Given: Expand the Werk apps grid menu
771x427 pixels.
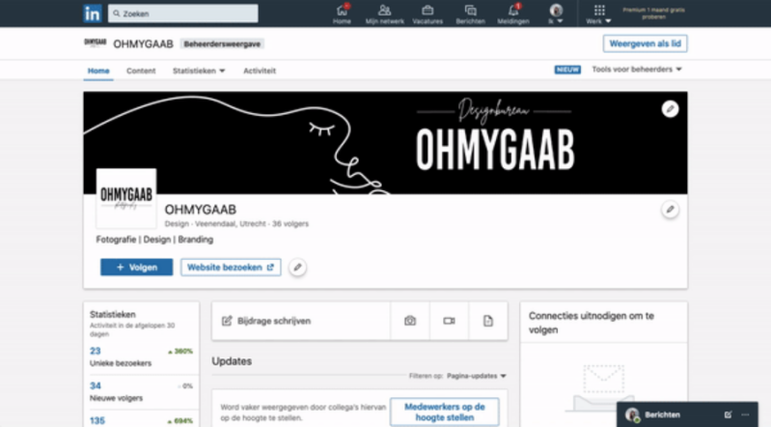Looking at the screenshot, I should pyautogui.click(x=598, y=14).
